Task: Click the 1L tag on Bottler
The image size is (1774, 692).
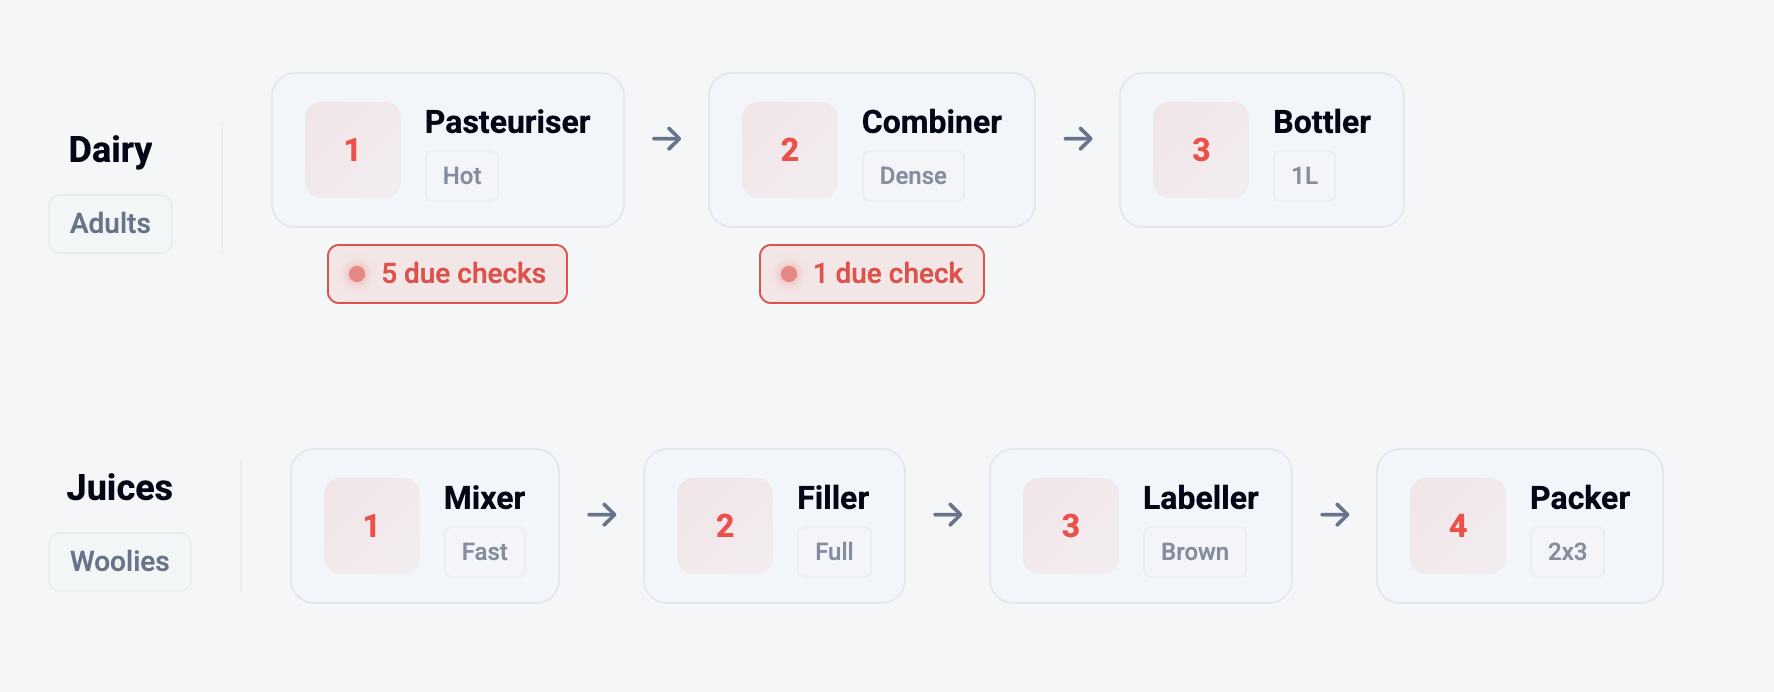Action: point(1304,176)
